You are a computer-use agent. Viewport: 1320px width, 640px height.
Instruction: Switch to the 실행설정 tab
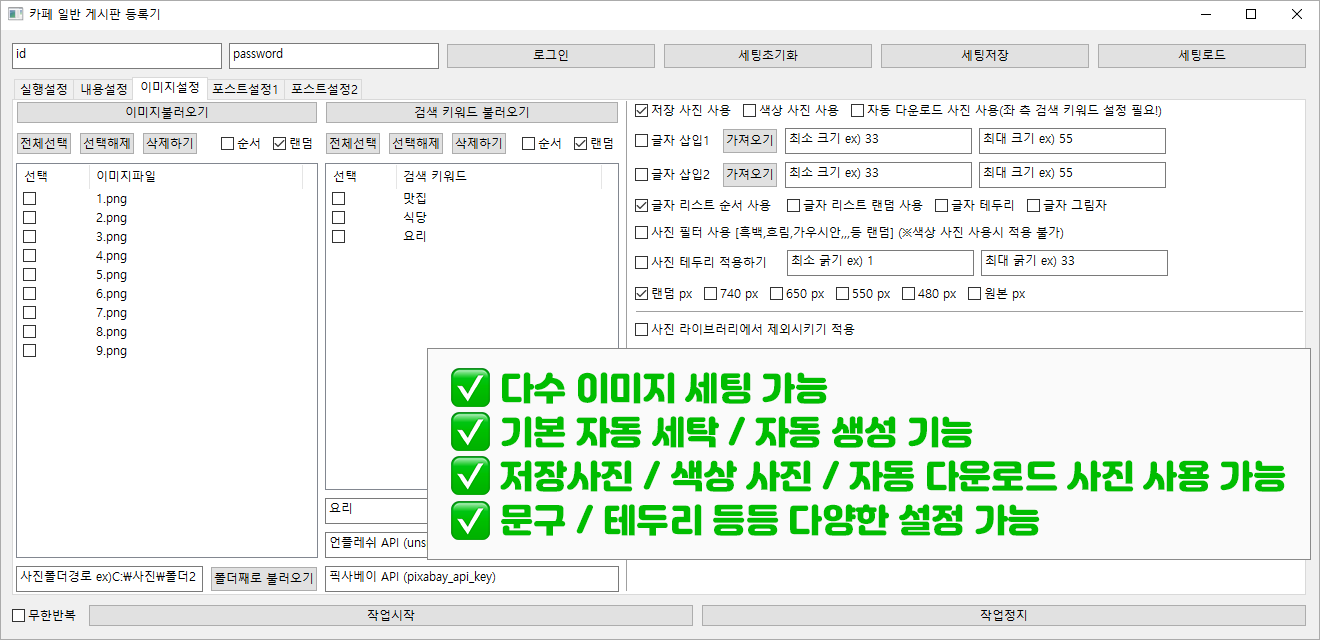click(43, 89)
